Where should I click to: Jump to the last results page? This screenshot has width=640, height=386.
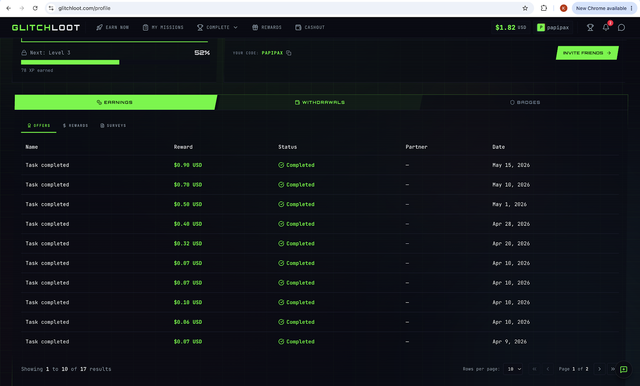click(612, 369)
